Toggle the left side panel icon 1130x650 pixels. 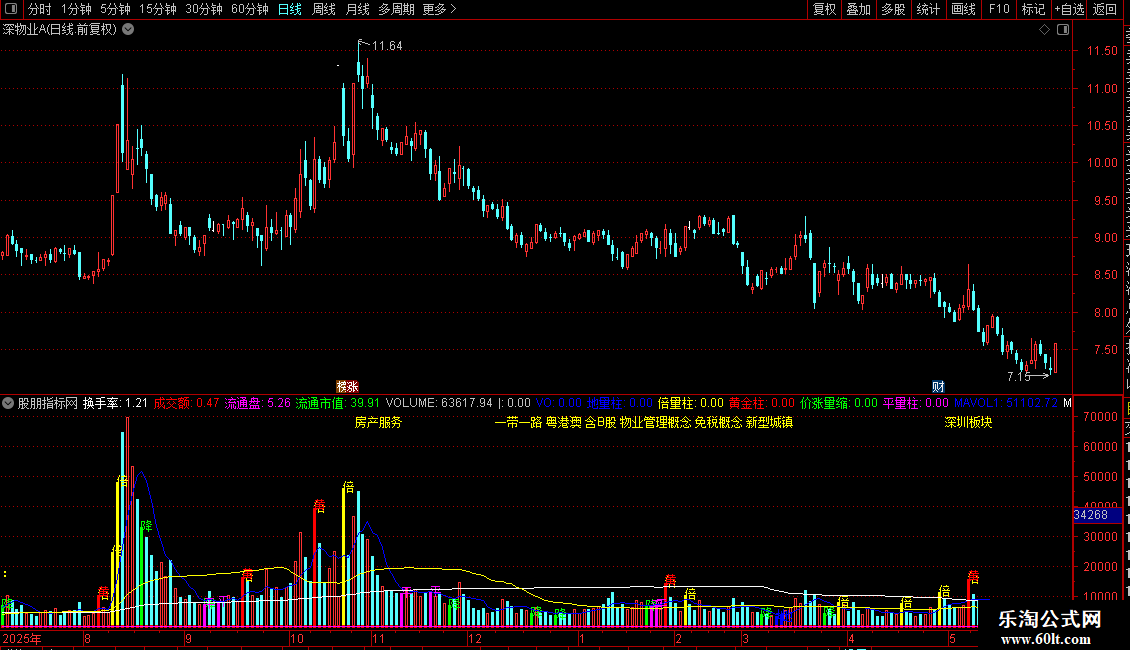coord(11,9)
